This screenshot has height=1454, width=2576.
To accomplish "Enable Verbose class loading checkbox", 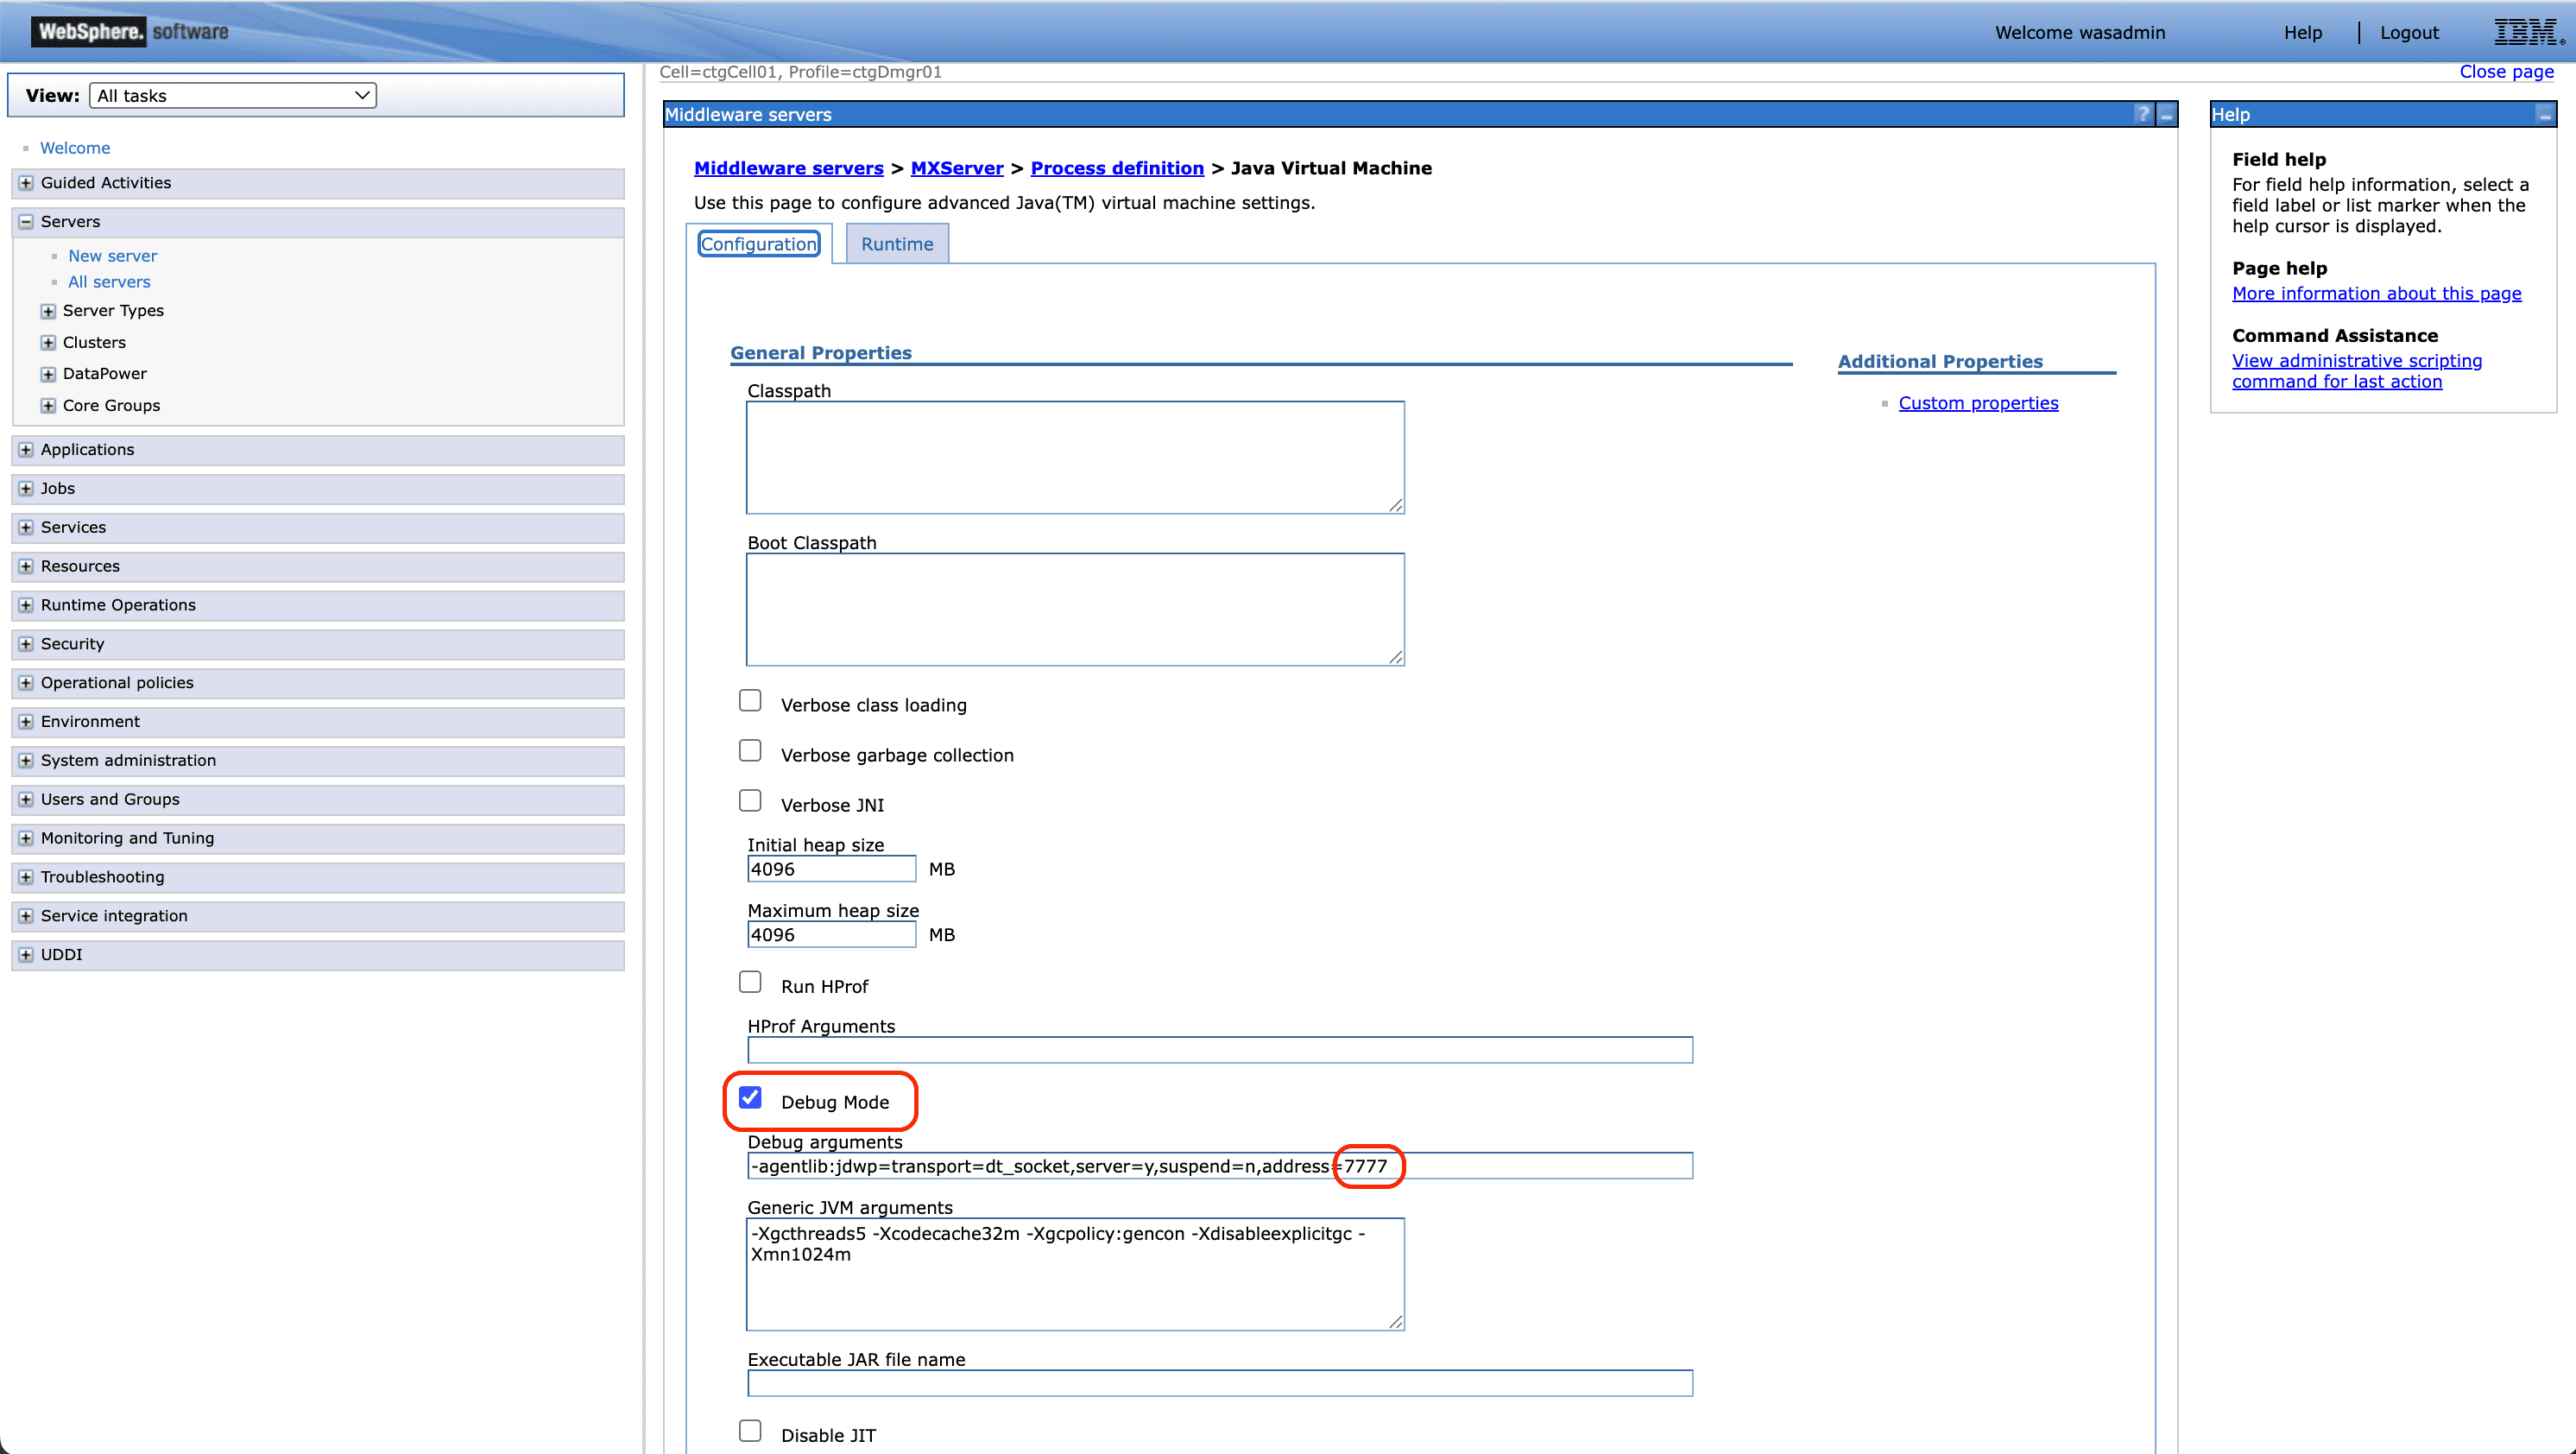I will (x=750, y=701).
